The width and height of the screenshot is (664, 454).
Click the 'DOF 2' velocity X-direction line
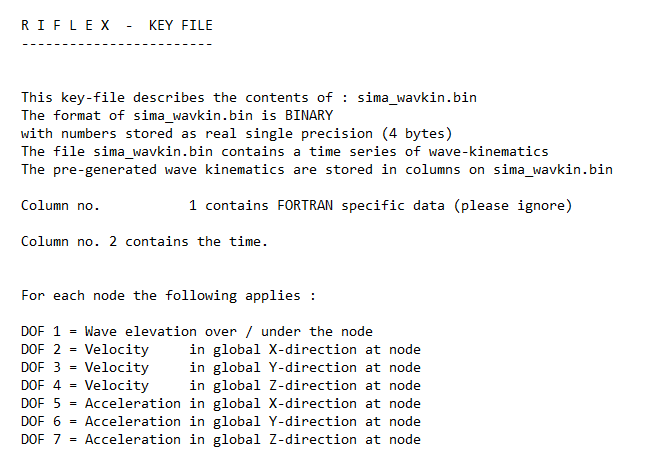(220, 349)
